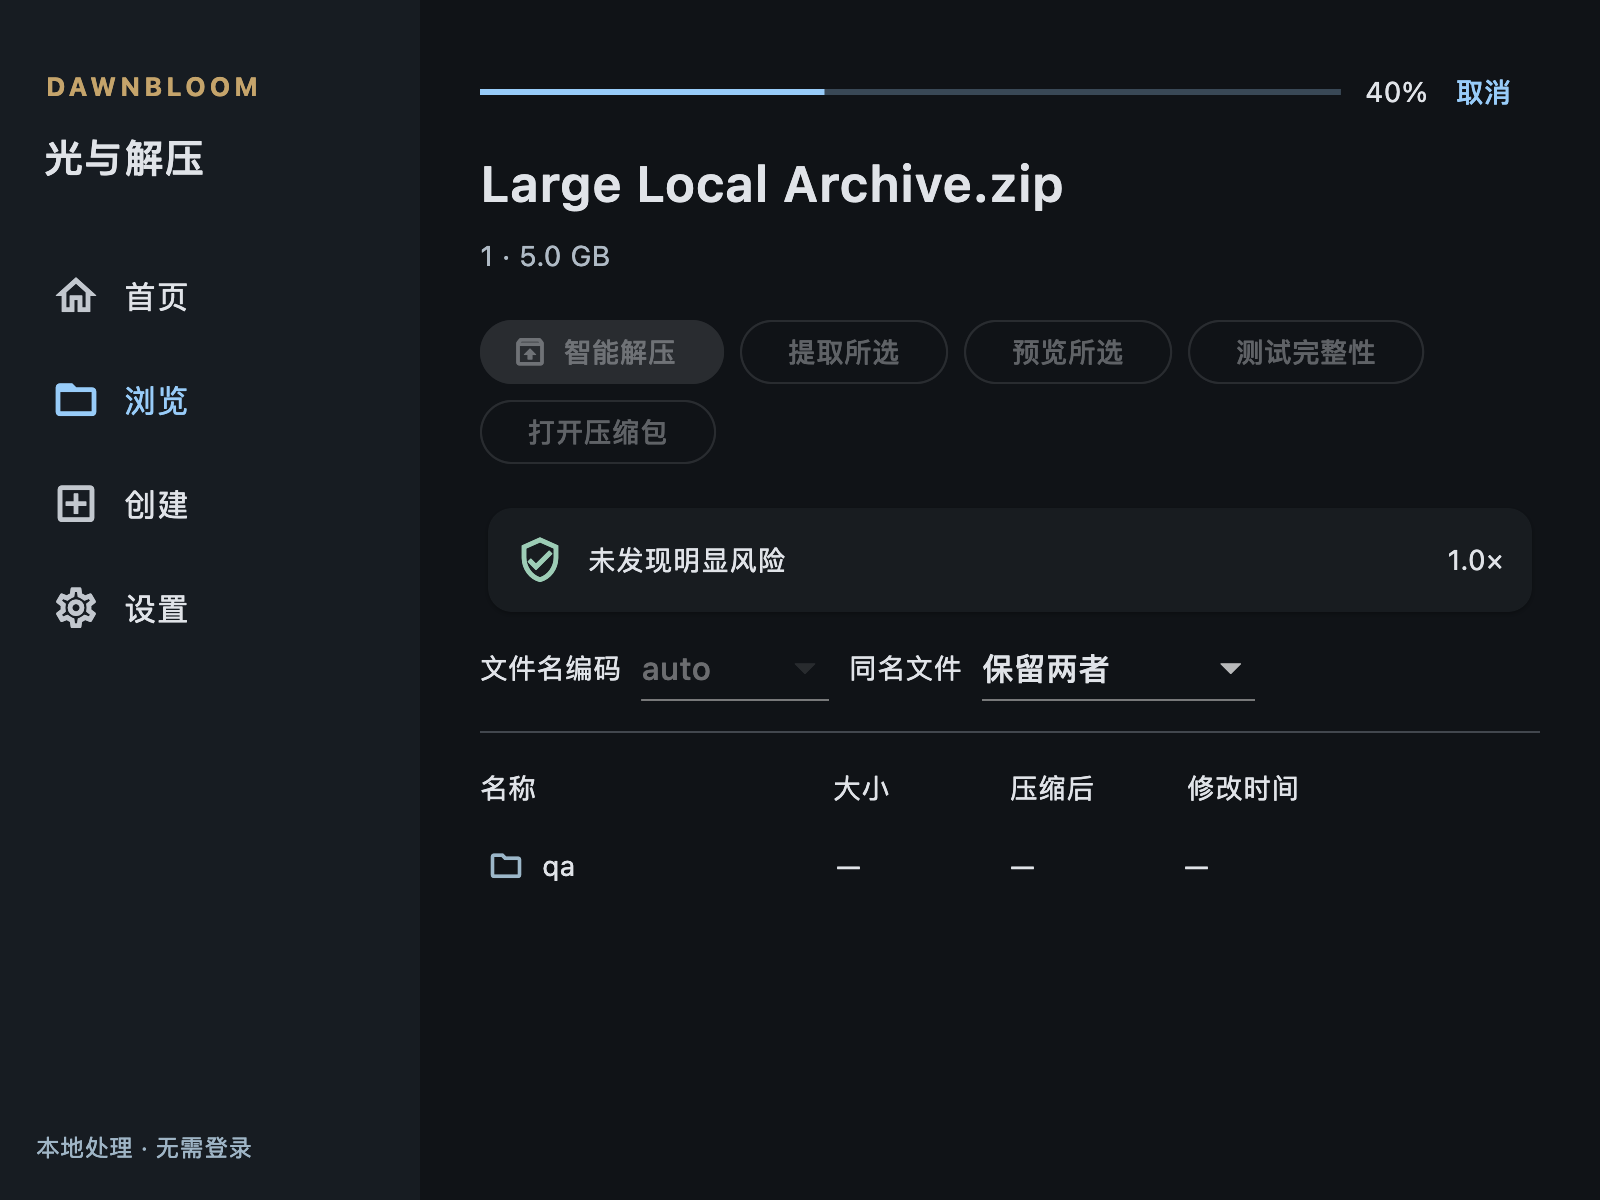Screen dimensions: 1600x1200
Task: Click the browse folder icon in sidebar
Action: [76, 400]
